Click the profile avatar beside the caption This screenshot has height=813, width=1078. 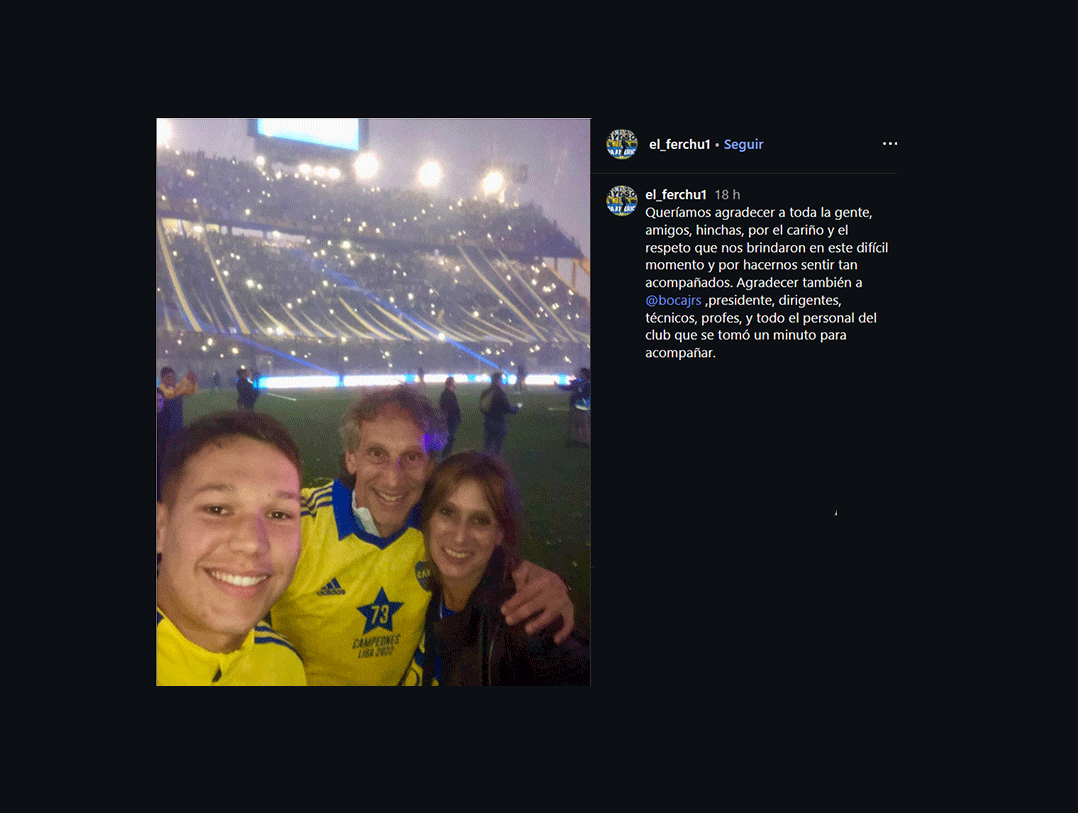pyautogui.click(x=622, y=201)
